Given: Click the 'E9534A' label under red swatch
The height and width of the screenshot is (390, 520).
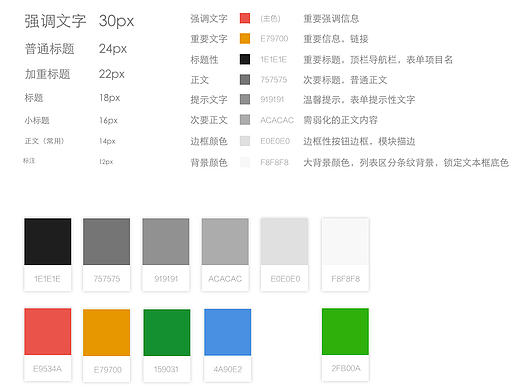Looking at the screenshot, I should tap(47, 369).
